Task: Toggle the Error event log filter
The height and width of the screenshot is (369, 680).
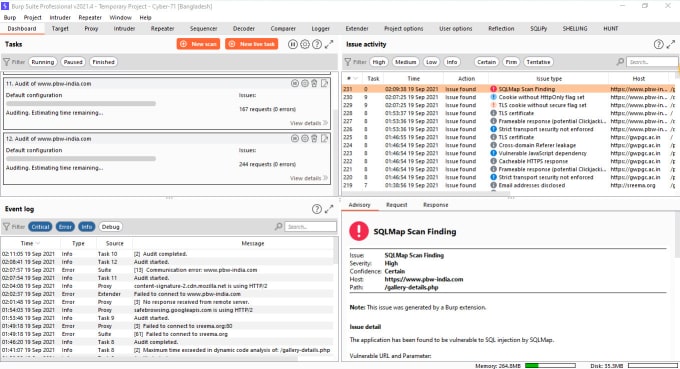Action: tap(65, 227)
